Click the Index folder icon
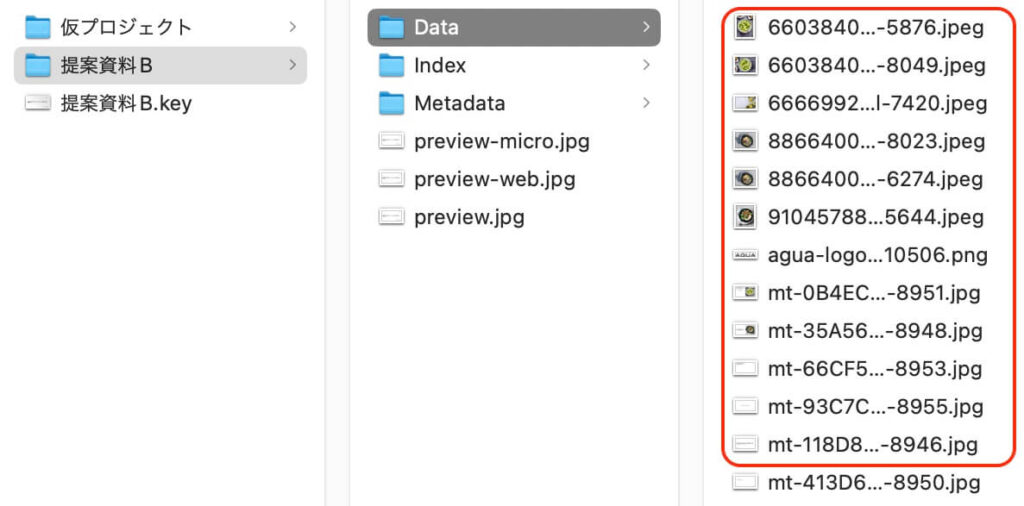 tap(391, 65)
